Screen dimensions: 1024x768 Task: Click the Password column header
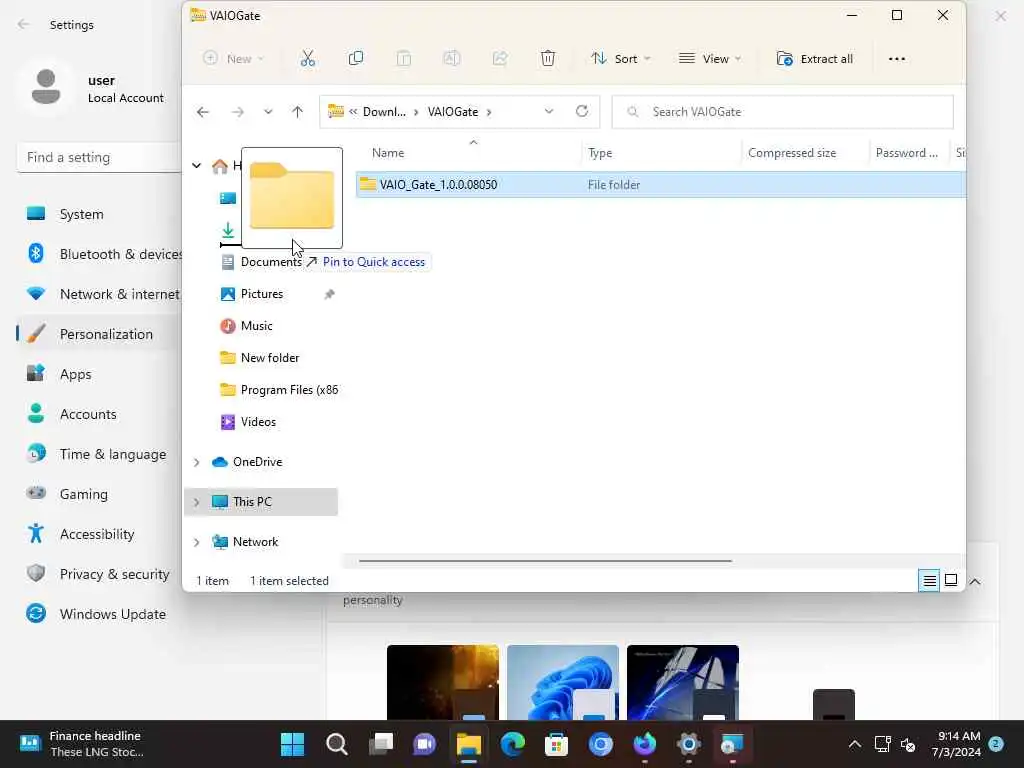[906, 153]
